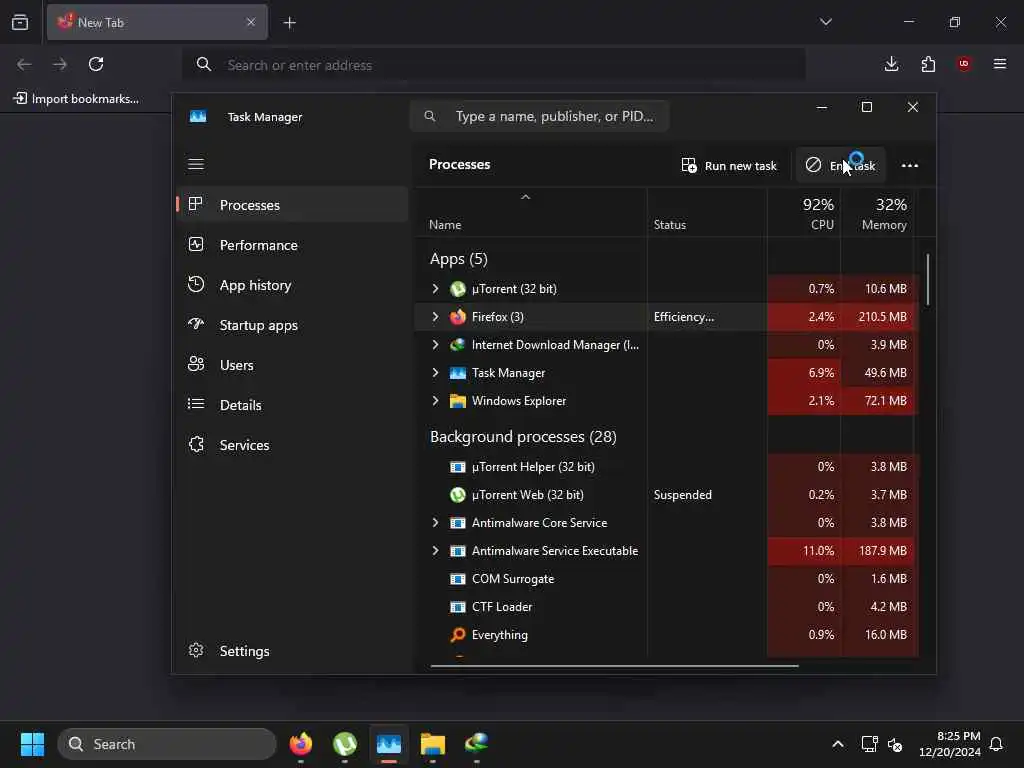
Task: Click the sort direction arrow above Name
Action: point(525,197)
